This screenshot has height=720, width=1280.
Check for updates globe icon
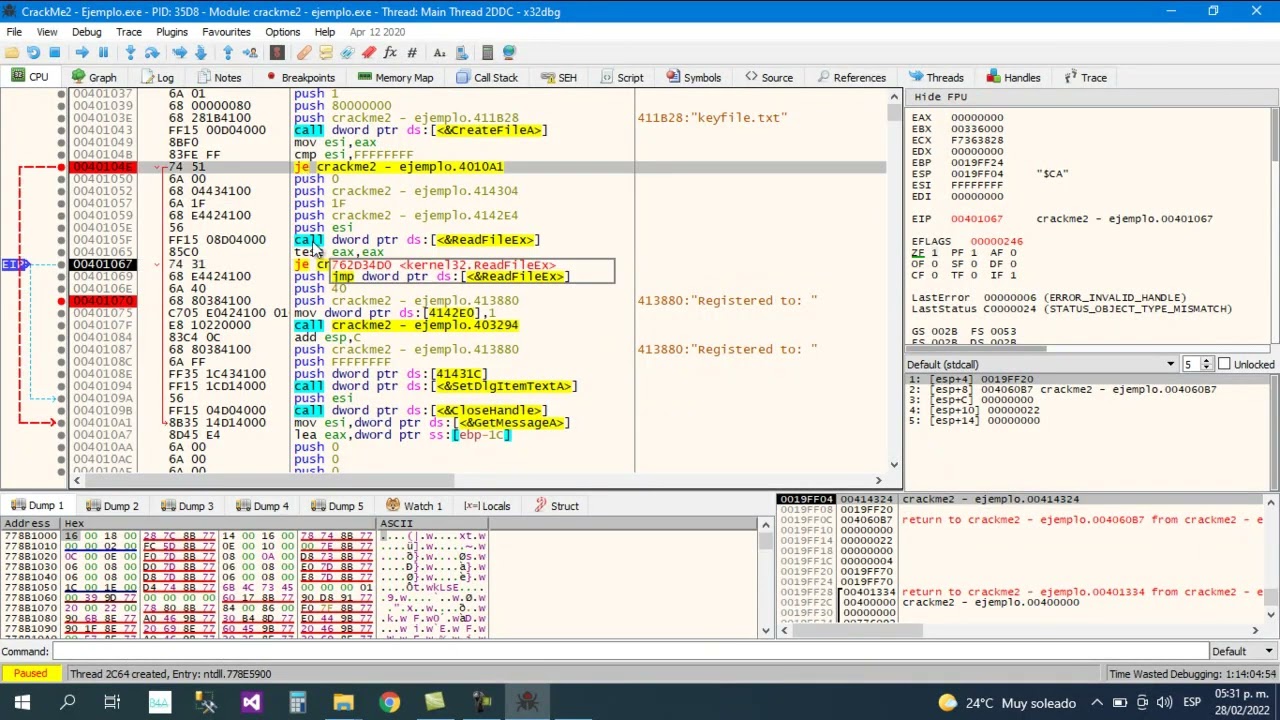tap(509, 52)
